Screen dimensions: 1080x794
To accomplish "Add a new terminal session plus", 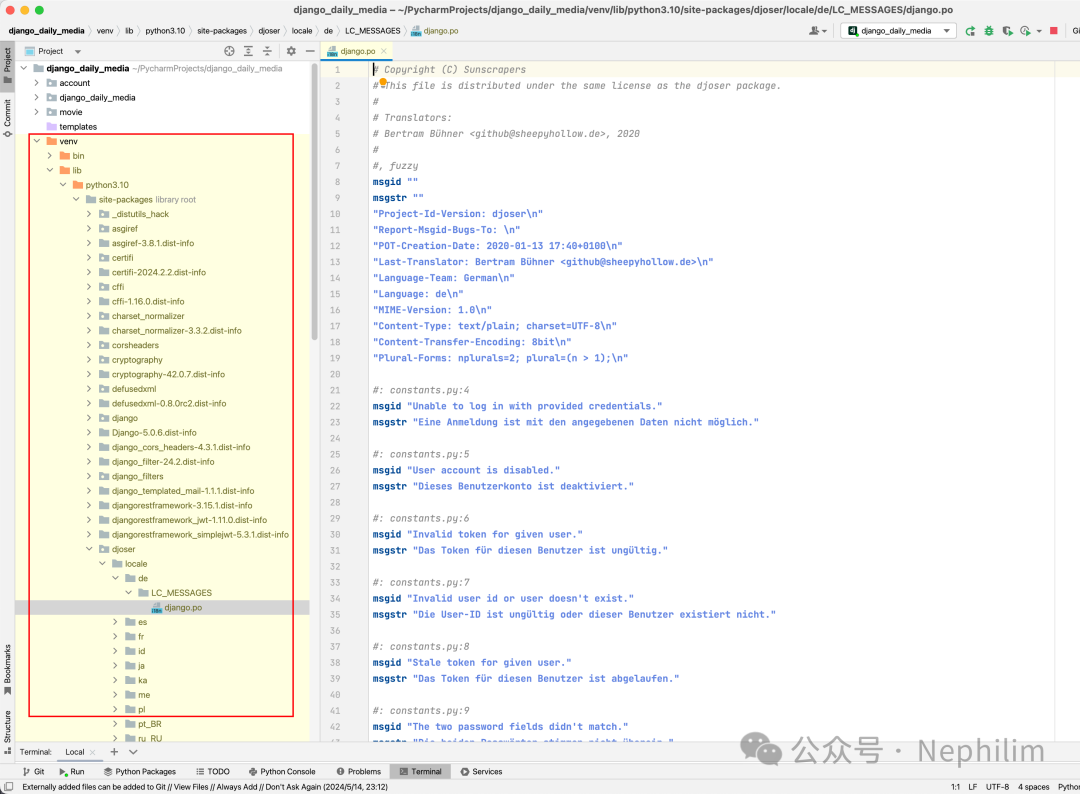I will click(x=114, y=752).
